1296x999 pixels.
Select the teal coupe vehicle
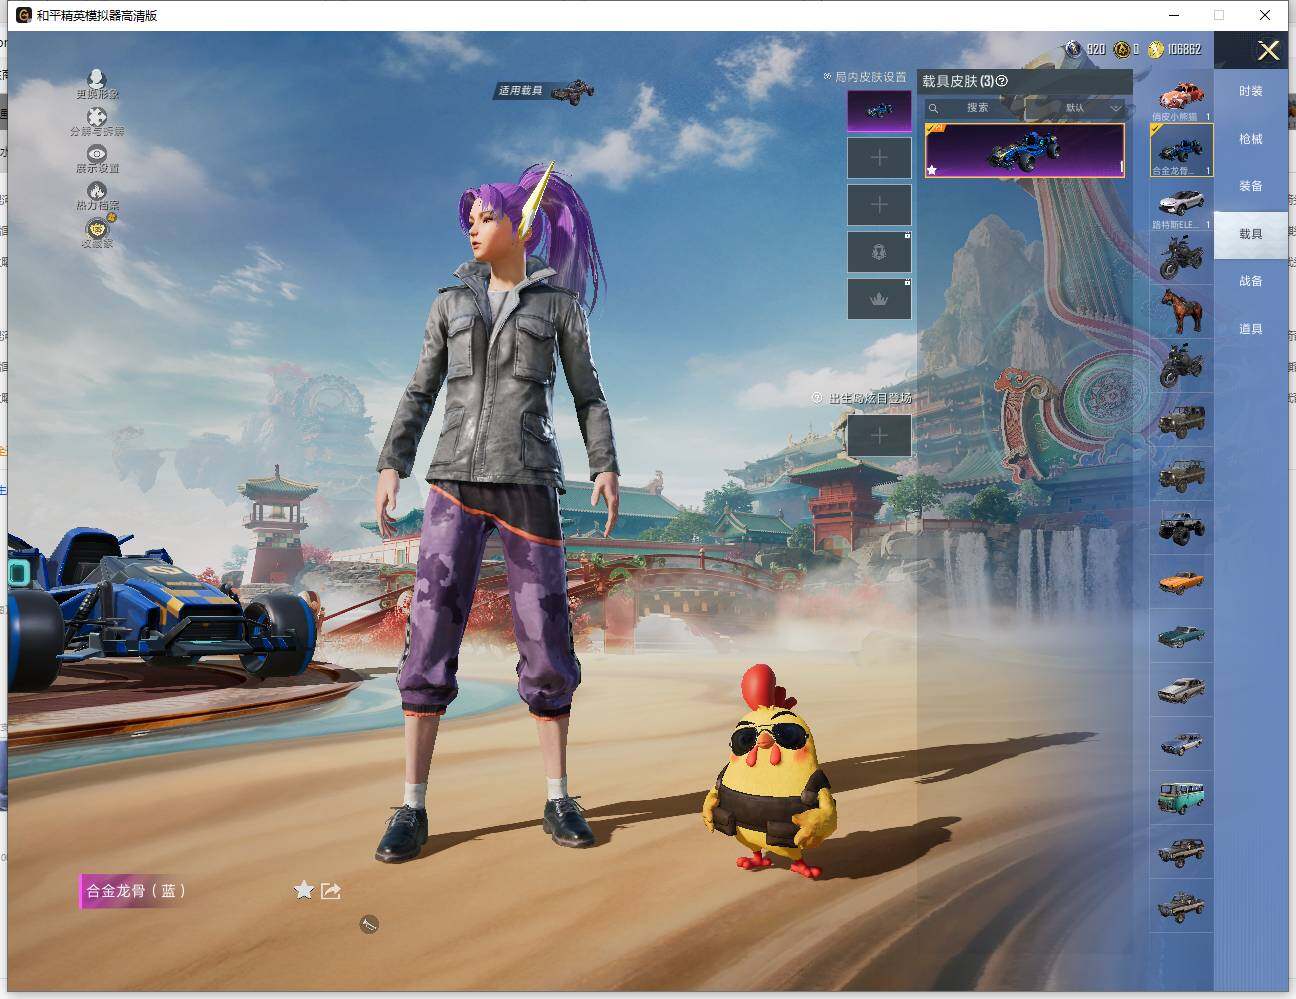(1181, 635)
